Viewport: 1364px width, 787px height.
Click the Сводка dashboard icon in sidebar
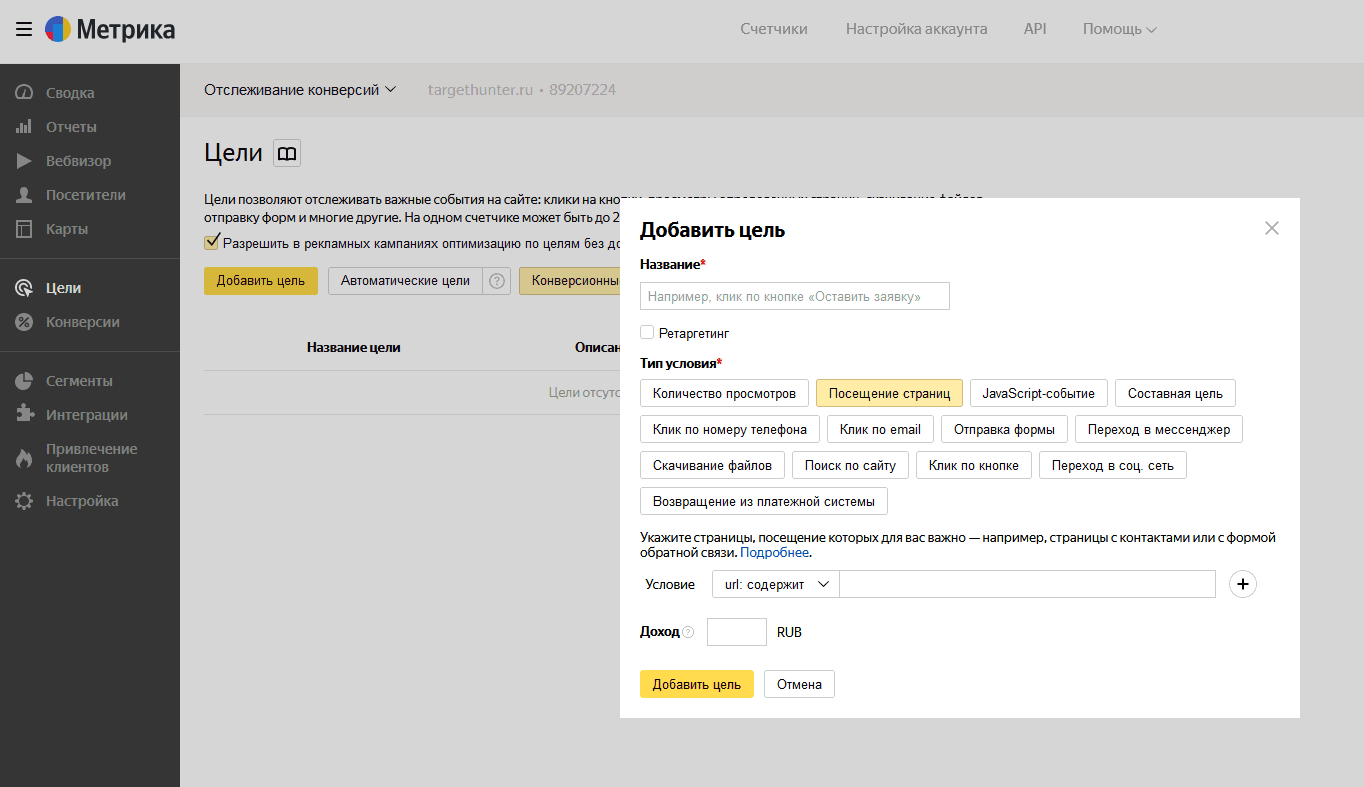(x=25, y=93)
